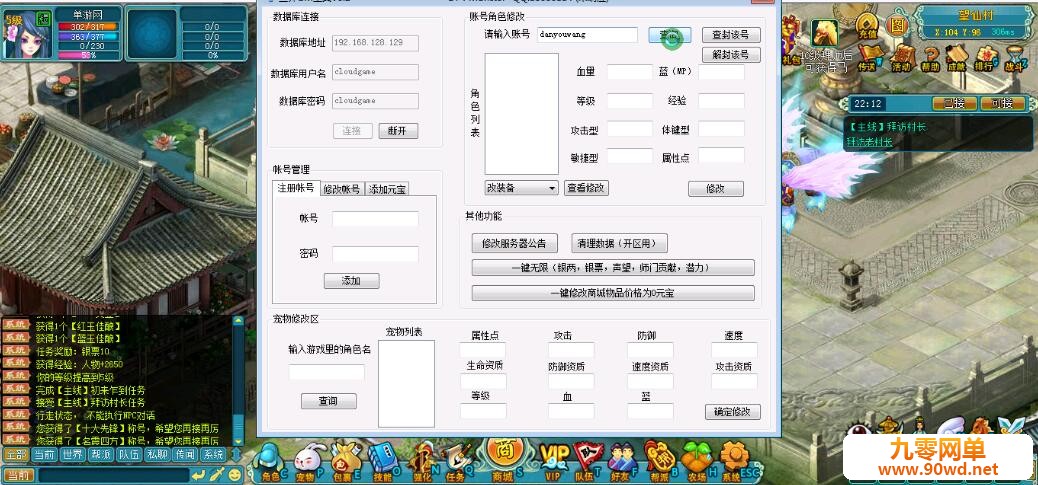Viewport: 1038px width, 485px height.
Task: Click the 充值 recharge coin icon
Action: tap(866, 25)
